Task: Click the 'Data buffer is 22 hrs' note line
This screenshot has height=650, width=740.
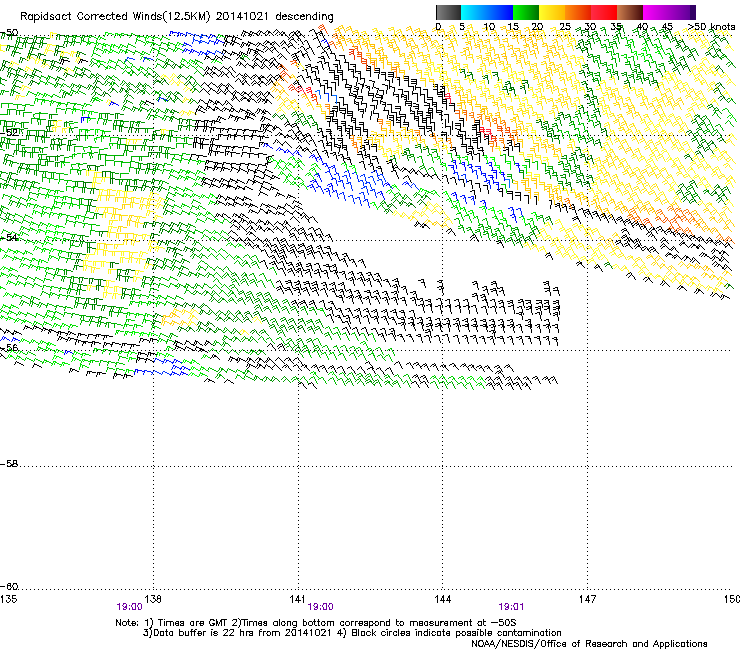Action: 352,633
